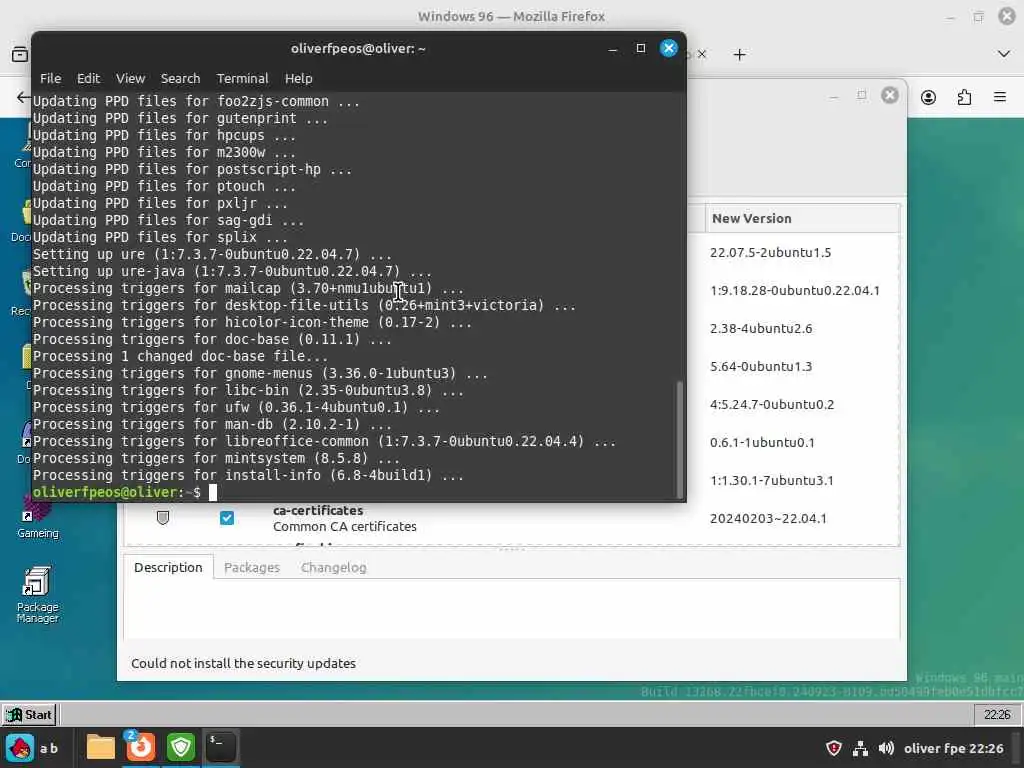1024x768 pixels.
Task: Switch to the Packages tab
Action: tap(251, 568)
